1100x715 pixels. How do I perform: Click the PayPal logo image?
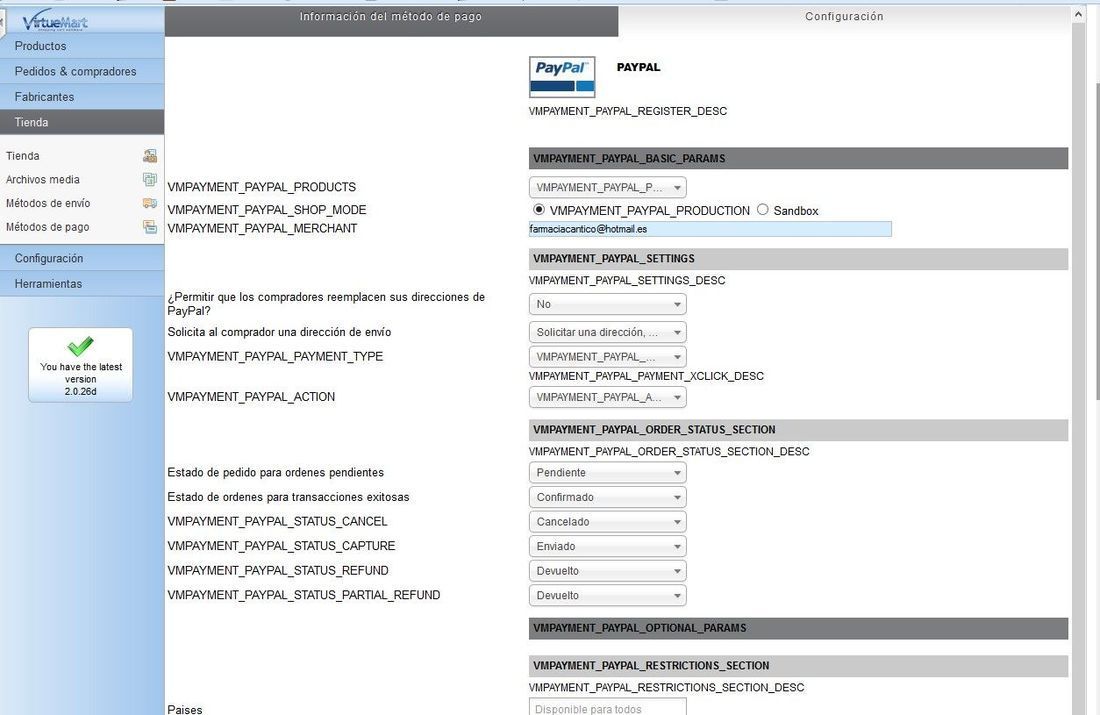[562, 77]
